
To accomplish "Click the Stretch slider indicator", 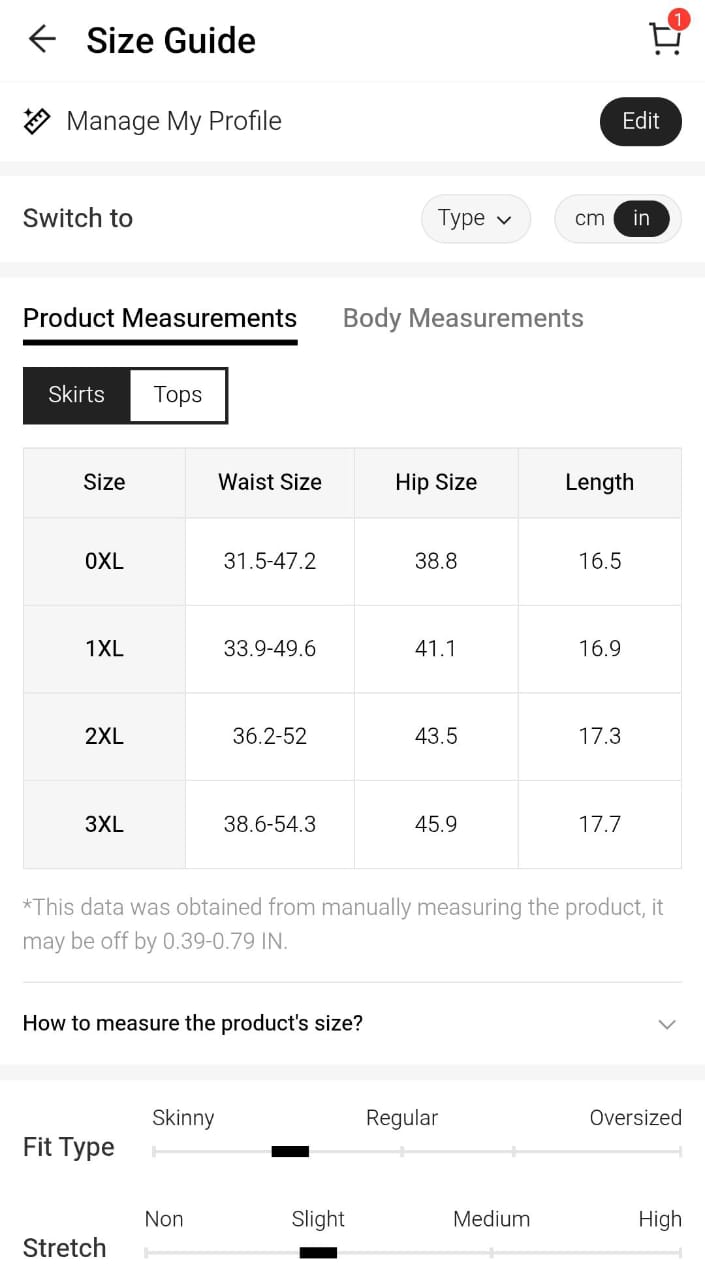I will coord(318,1253).
